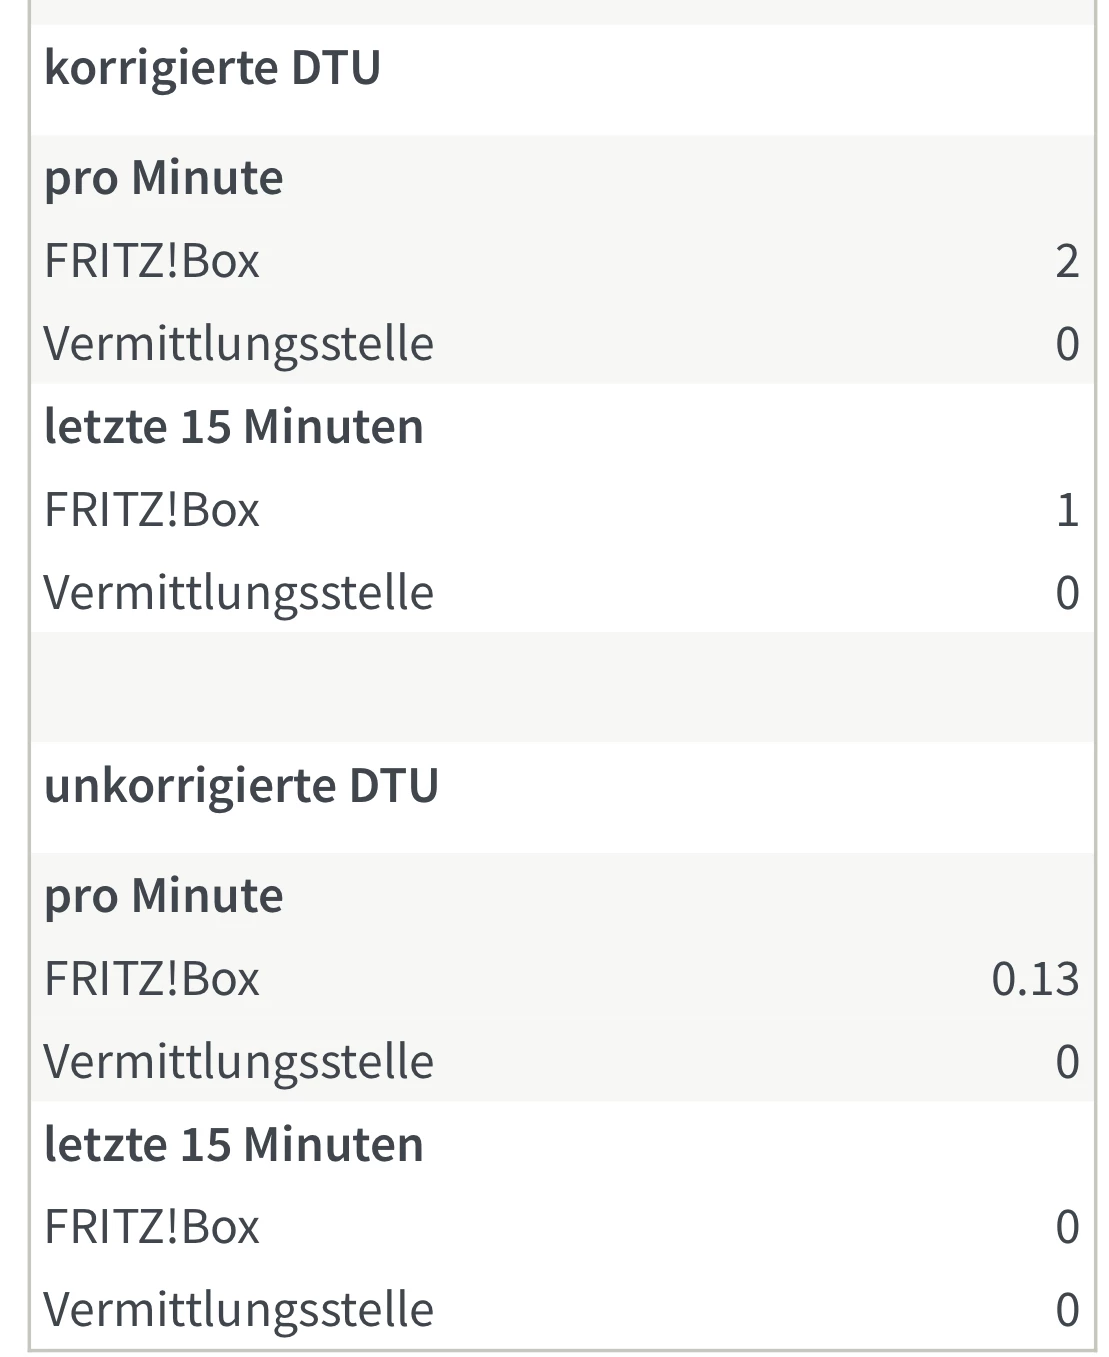Select "pro Minute" subheading under korrigierte DTU
The height and width of the screenshot is (1357, 1109).
[163, 178]
